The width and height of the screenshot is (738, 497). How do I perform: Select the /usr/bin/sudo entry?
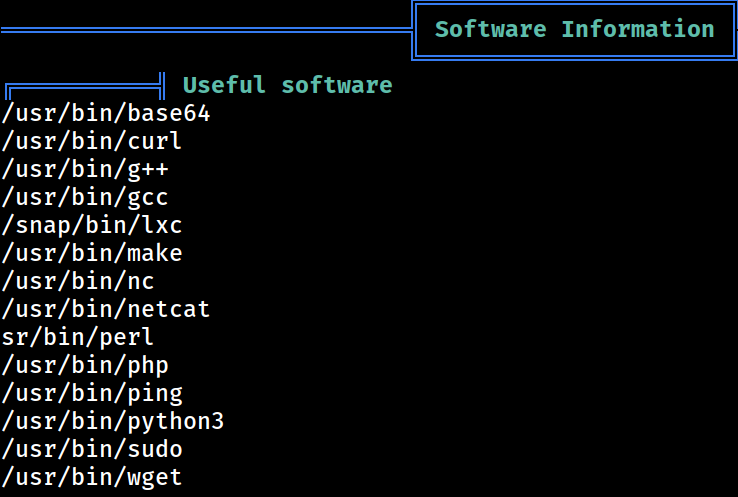(92, 449)
